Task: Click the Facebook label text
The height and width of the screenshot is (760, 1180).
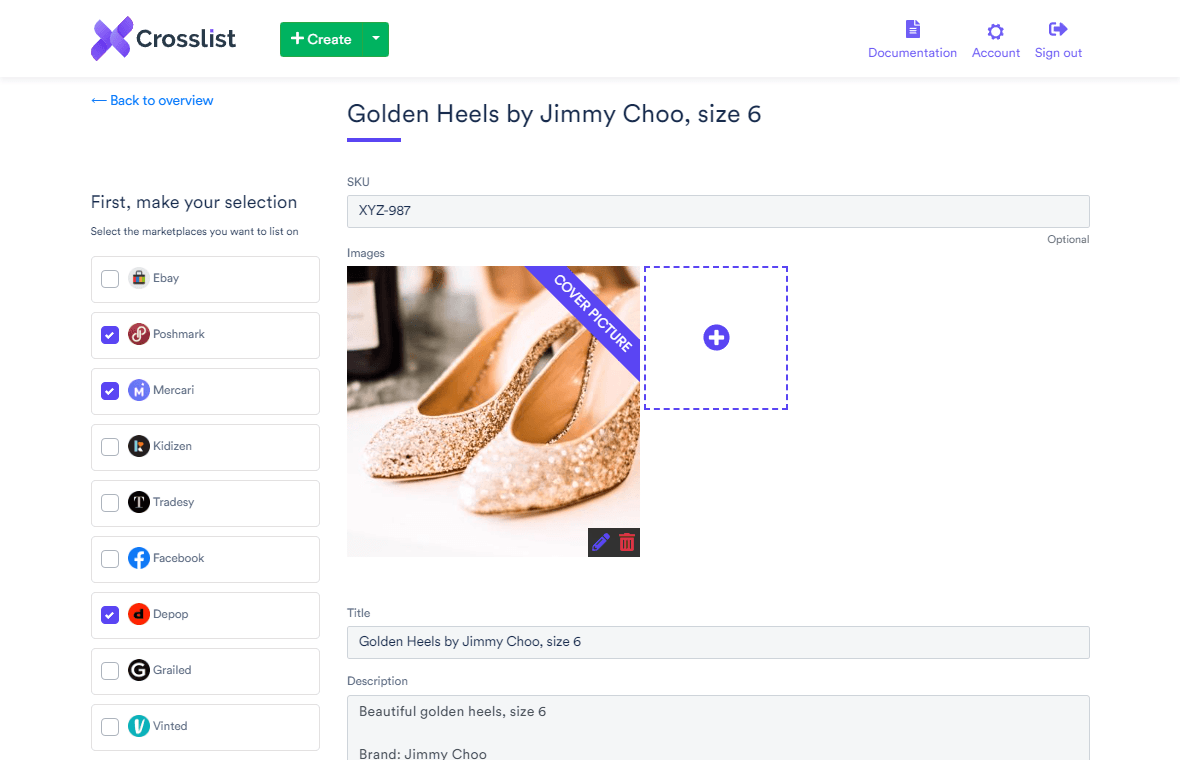Action: coord(178,558)
